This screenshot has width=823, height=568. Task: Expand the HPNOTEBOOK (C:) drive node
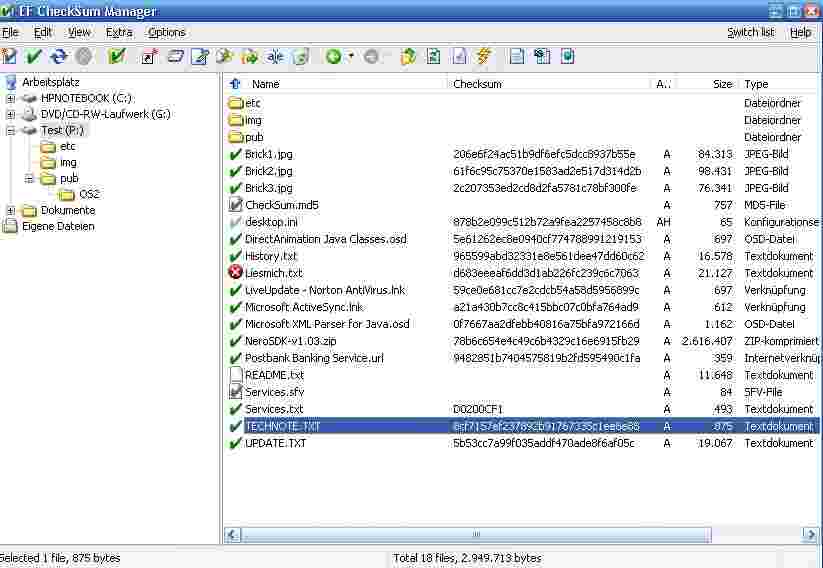point(10,98)
